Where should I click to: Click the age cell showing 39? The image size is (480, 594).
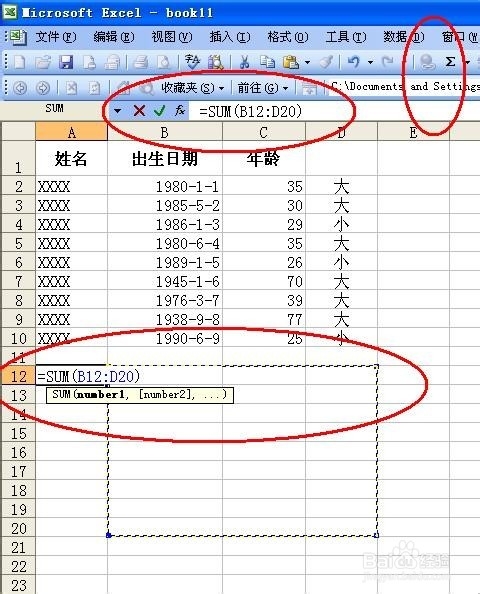point(264,300)
